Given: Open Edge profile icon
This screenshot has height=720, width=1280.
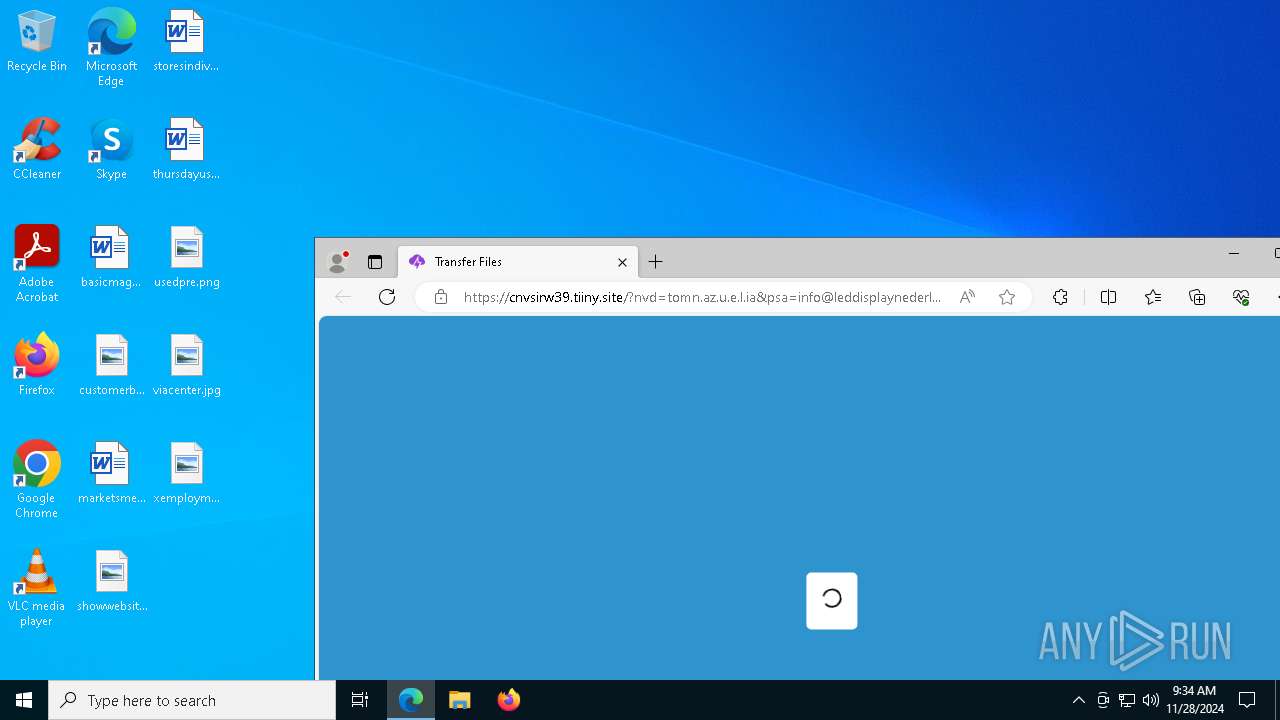Looking at the screenshot, I should click(x=338, y=262).
